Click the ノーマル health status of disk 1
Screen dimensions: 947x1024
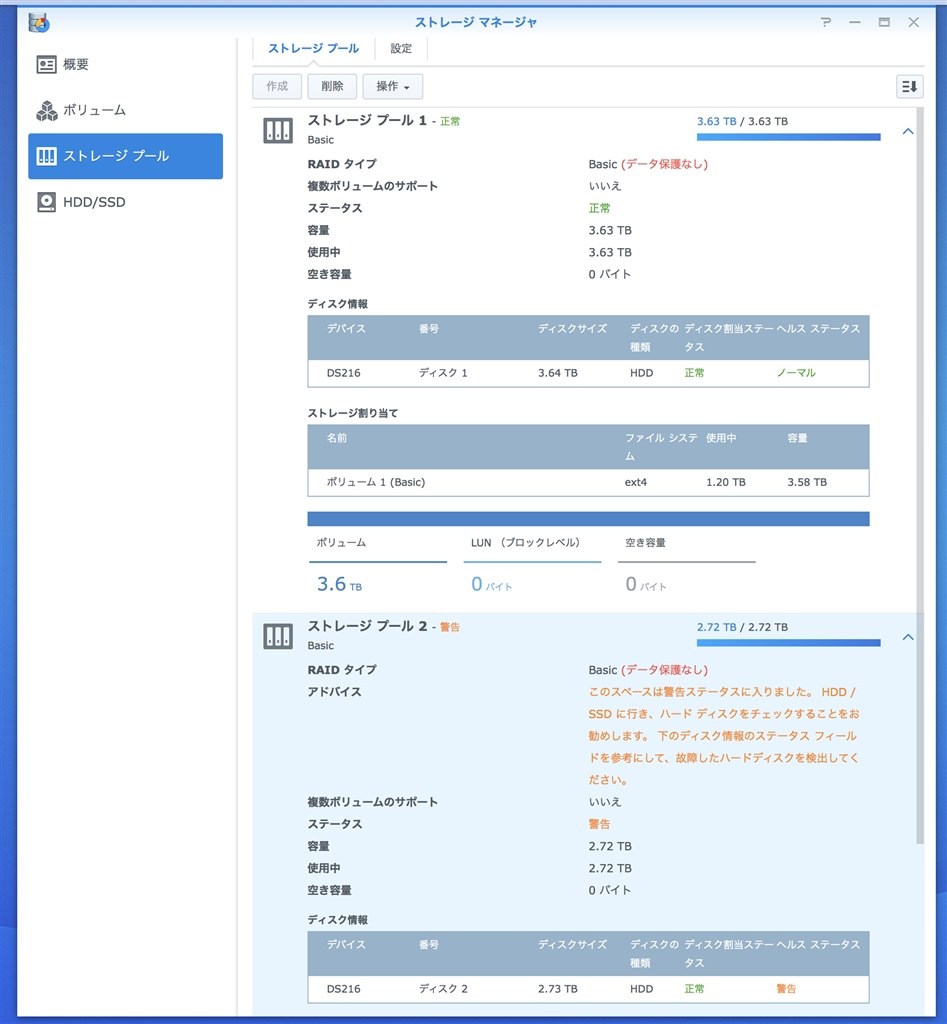pos(796,373)
